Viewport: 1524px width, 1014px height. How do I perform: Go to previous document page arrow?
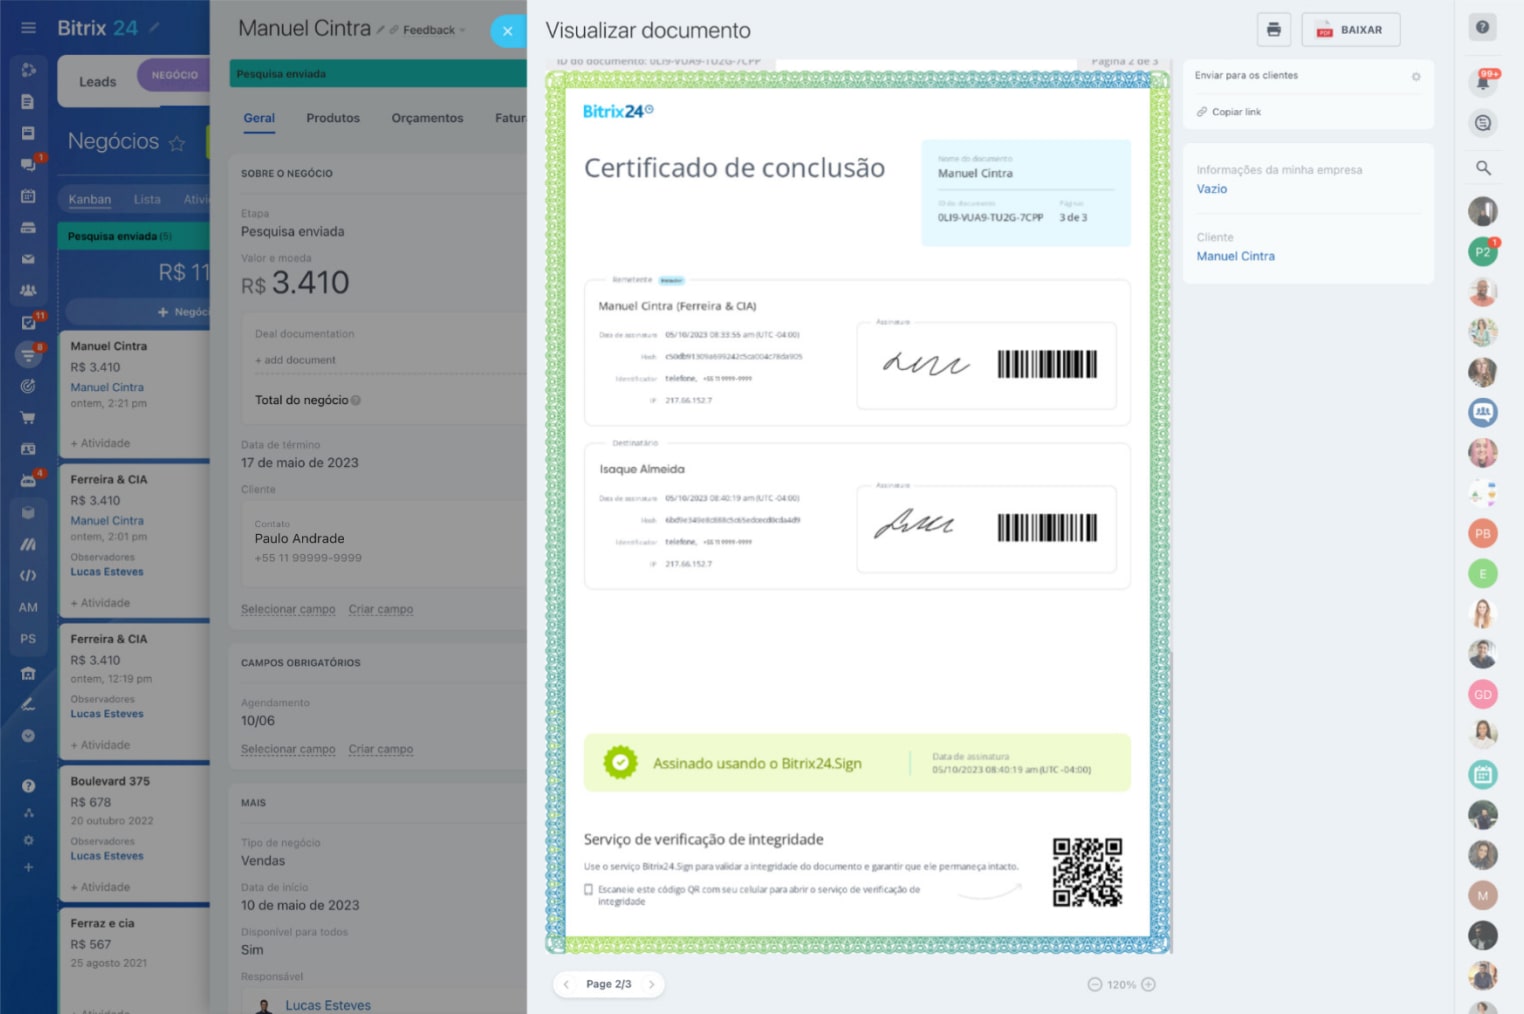pyautogui.click(x=566, y=985)
